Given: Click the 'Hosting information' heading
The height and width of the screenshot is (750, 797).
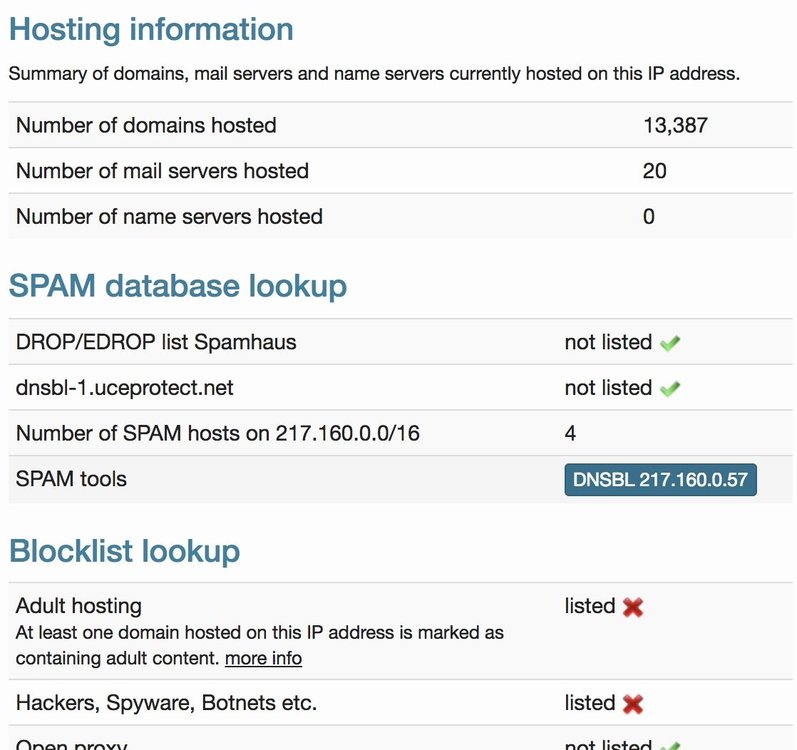Looking at the screenshot, I should [x=151, y=29].
